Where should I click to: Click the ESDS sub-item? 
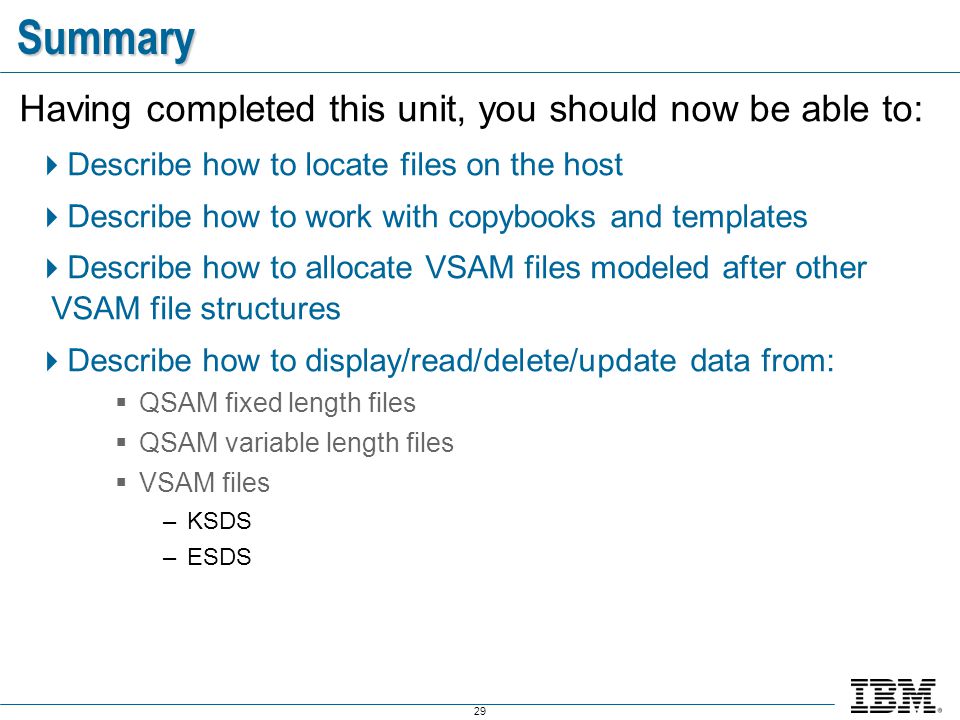219,557
